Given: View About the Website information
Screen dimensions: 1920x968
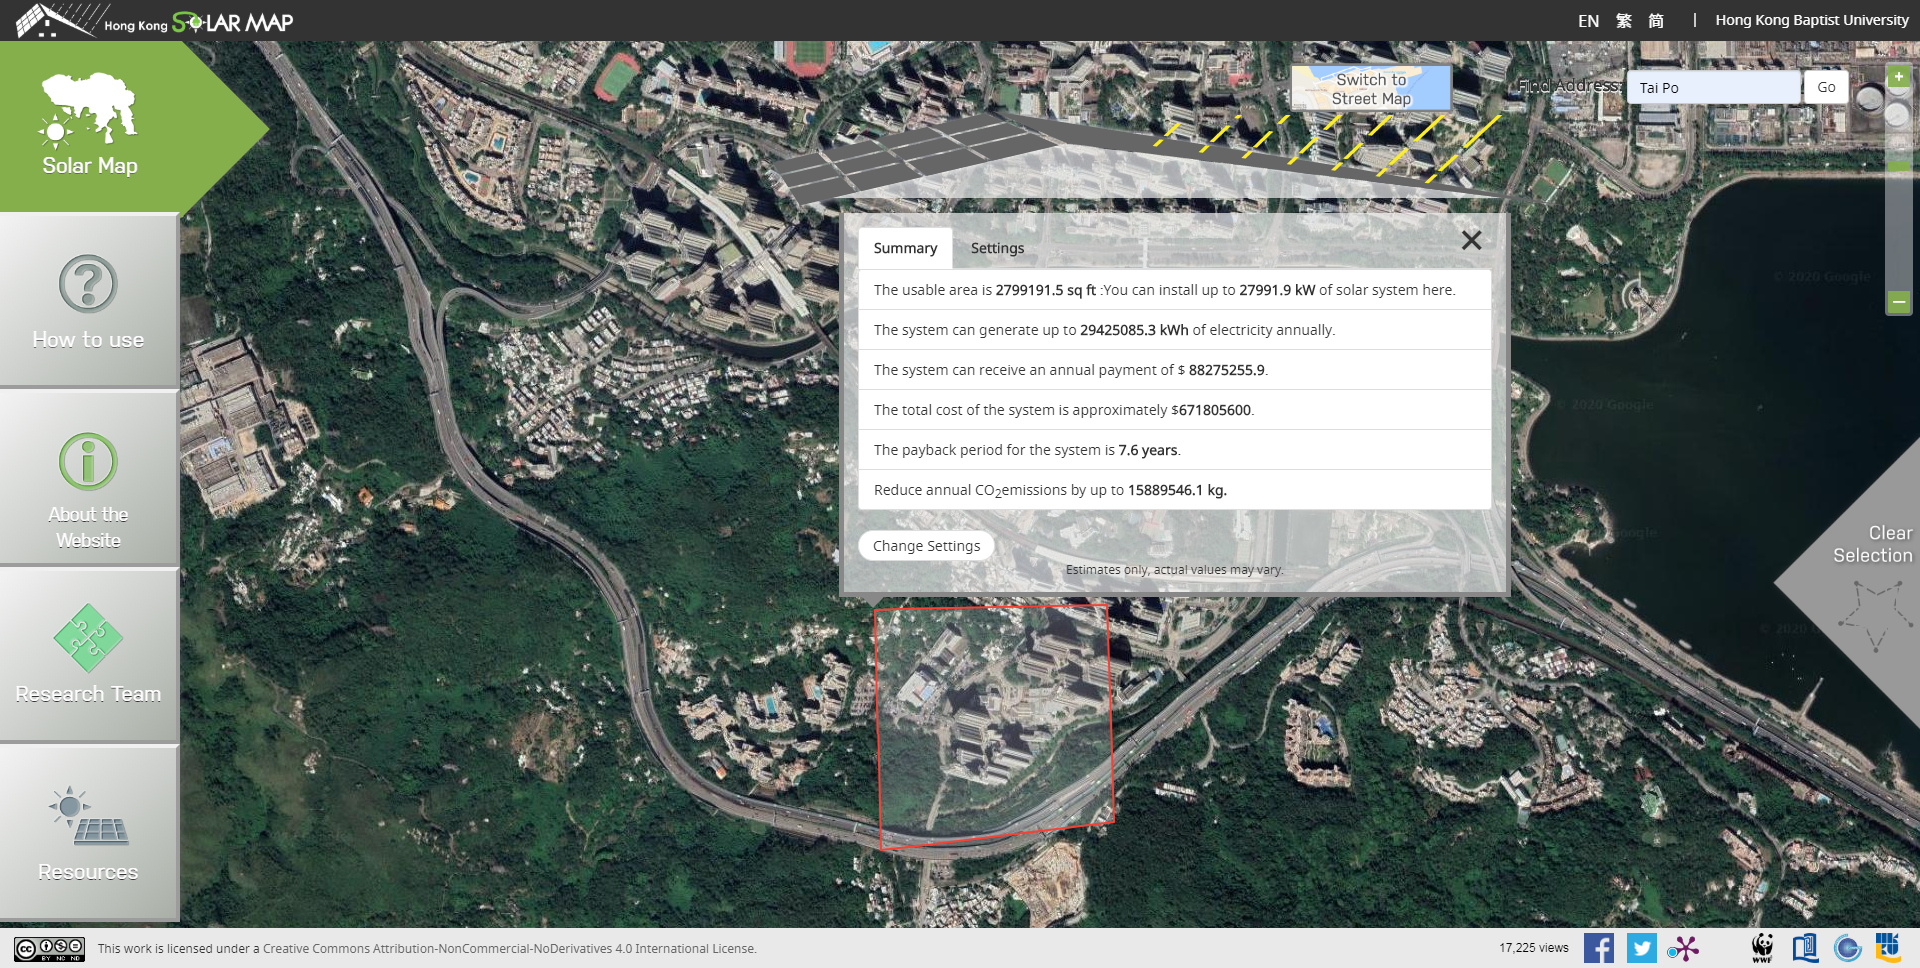Looking at the screenshot, I should pyautogui.click(x=88, y=480).
